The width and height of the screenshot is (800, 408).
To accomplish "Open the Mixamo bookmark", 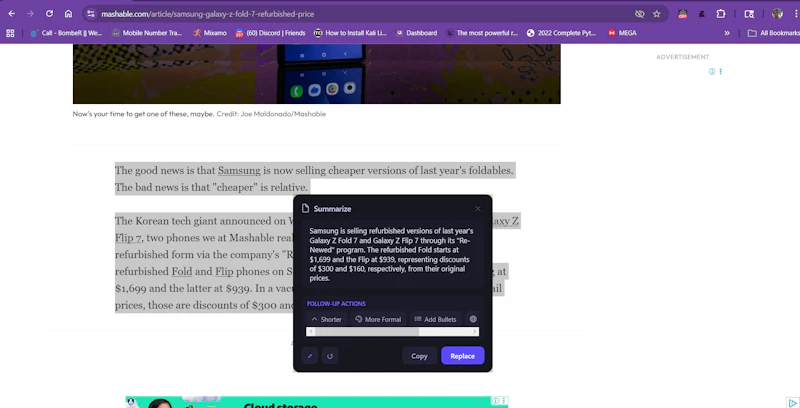I will tap(210, 33).
